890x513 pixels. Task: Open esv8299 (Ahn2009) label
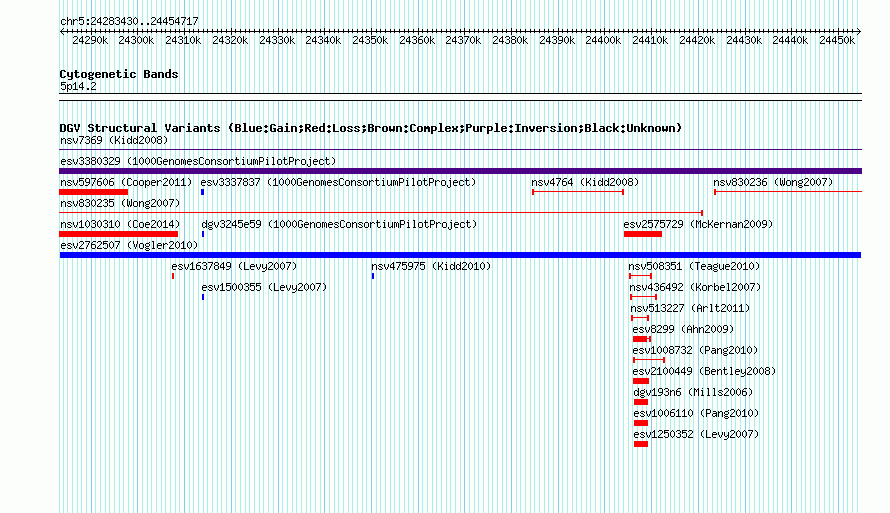[x=683, y=329]
